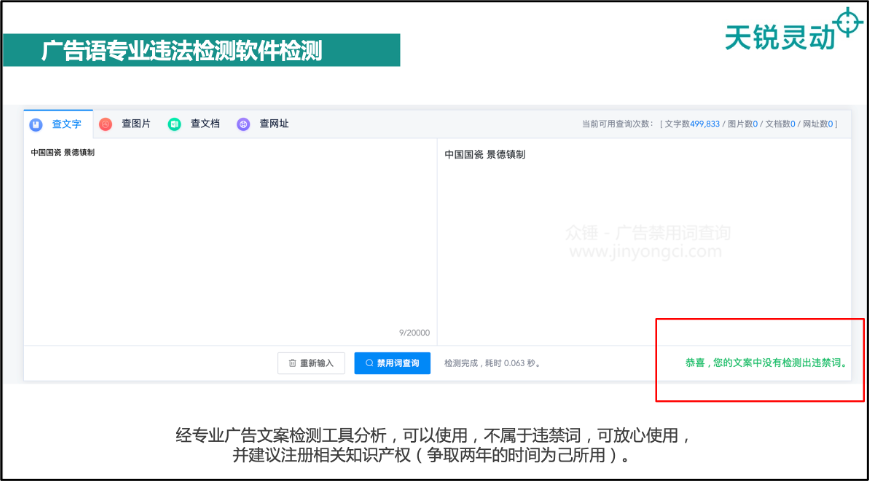This screenshot has width=870, height=481.
Task: Click the 天锐灵动 crosshair logo icon
Action: tap(848, 22)
